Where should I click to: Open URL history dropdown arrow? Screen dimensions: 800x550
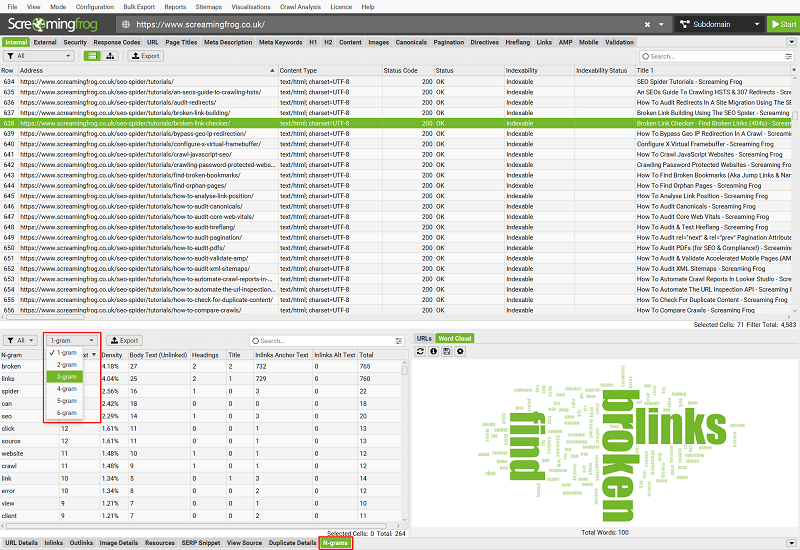(x=661, y=24)
